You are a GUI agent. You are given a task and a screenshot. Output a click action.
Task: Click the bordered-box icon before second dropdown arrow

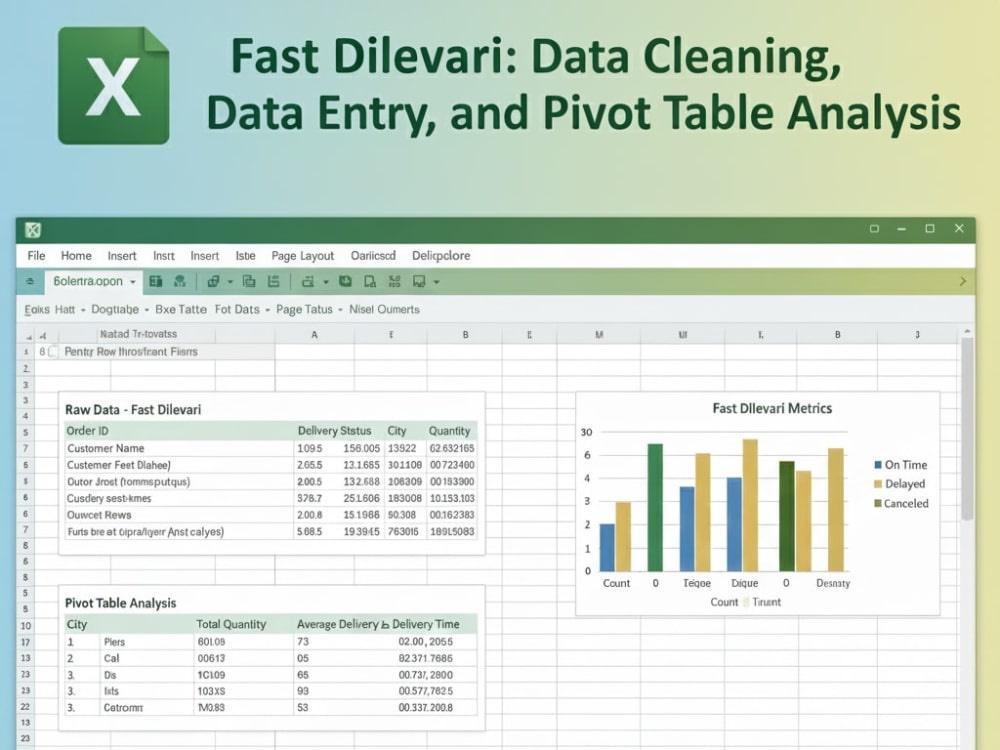click(x=308, y=281)
